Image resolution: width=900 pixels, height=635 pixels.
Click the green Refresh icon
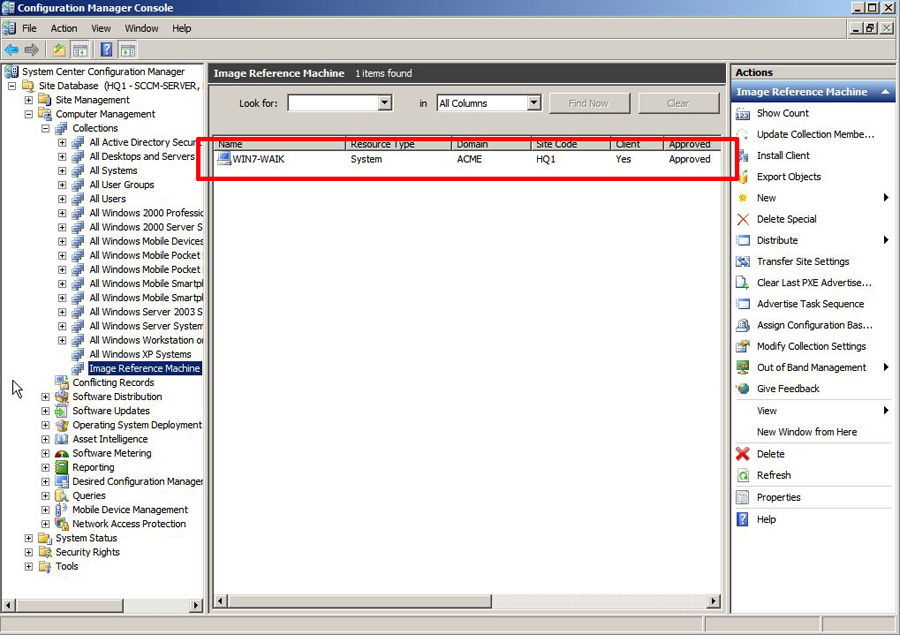coord(743,475)
